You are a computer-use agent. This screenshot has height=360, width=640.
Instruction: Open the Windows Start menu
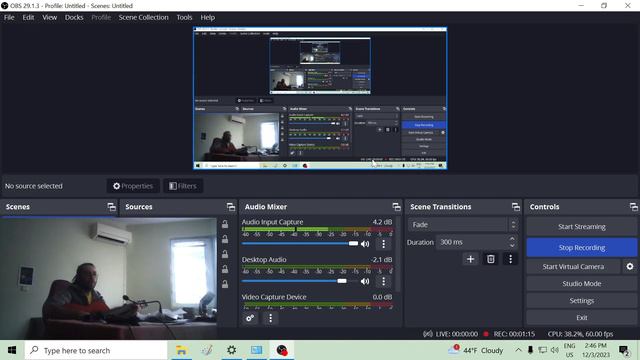12,350
